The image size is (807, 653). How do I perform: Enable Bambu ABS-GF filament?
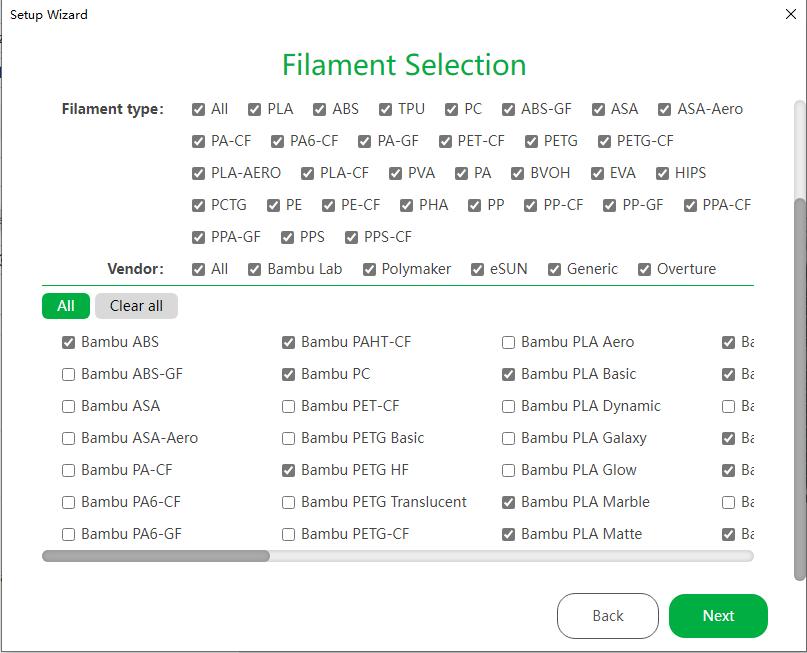[x=68, y=375]
